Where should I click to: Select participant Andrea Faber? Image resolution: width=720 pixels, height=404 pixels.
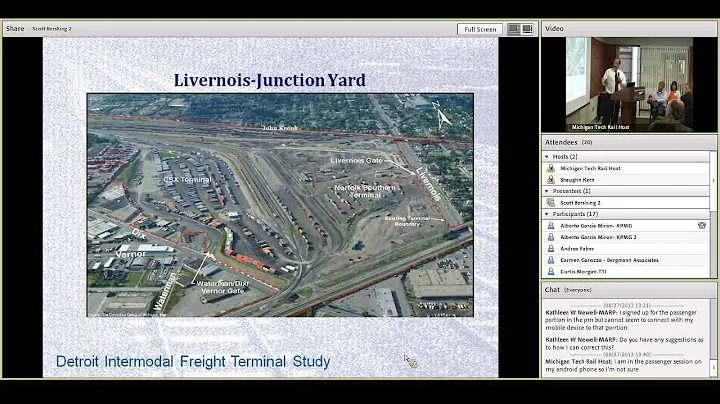[626, 248]
